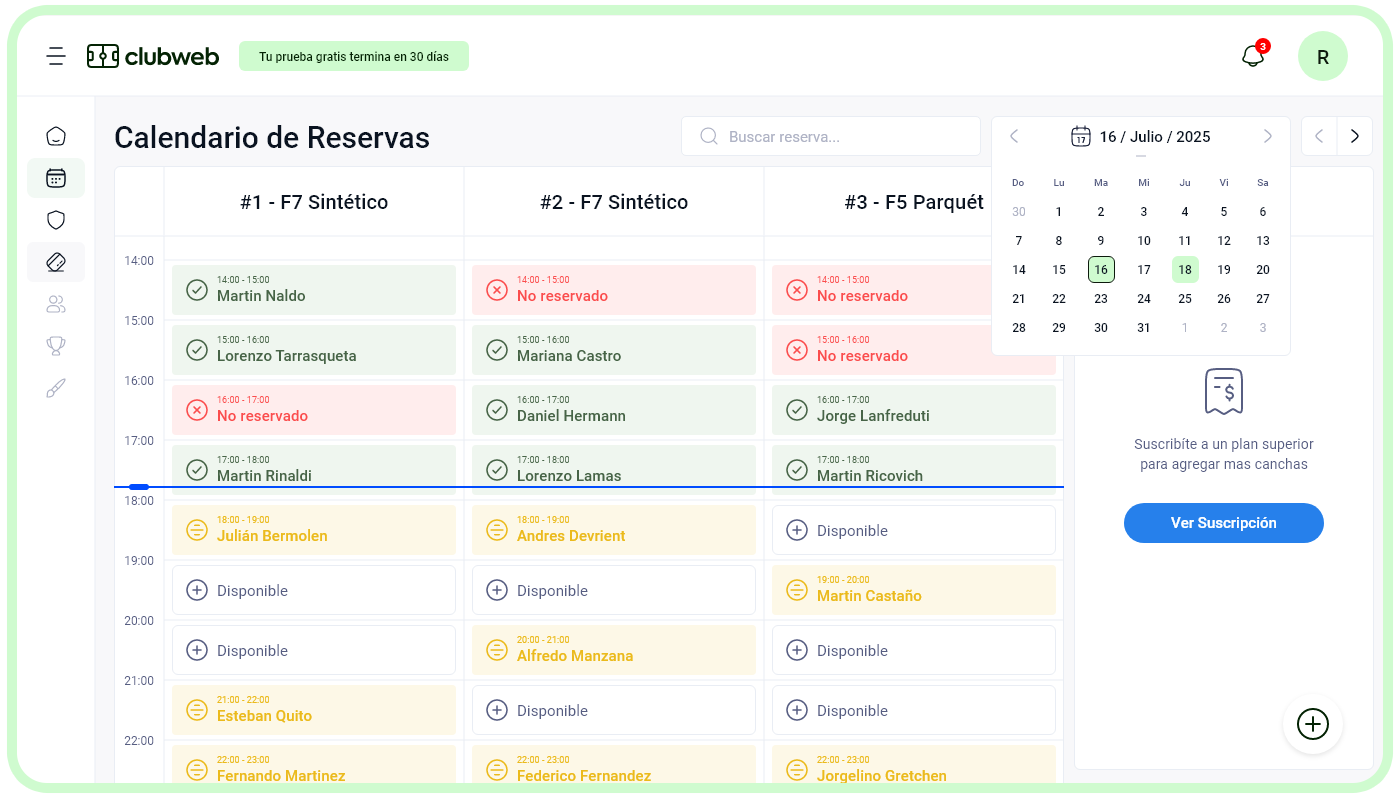Click the notification bell icon
Viewport: 1400px width, 800px height.
click(x=1252, y=56)
